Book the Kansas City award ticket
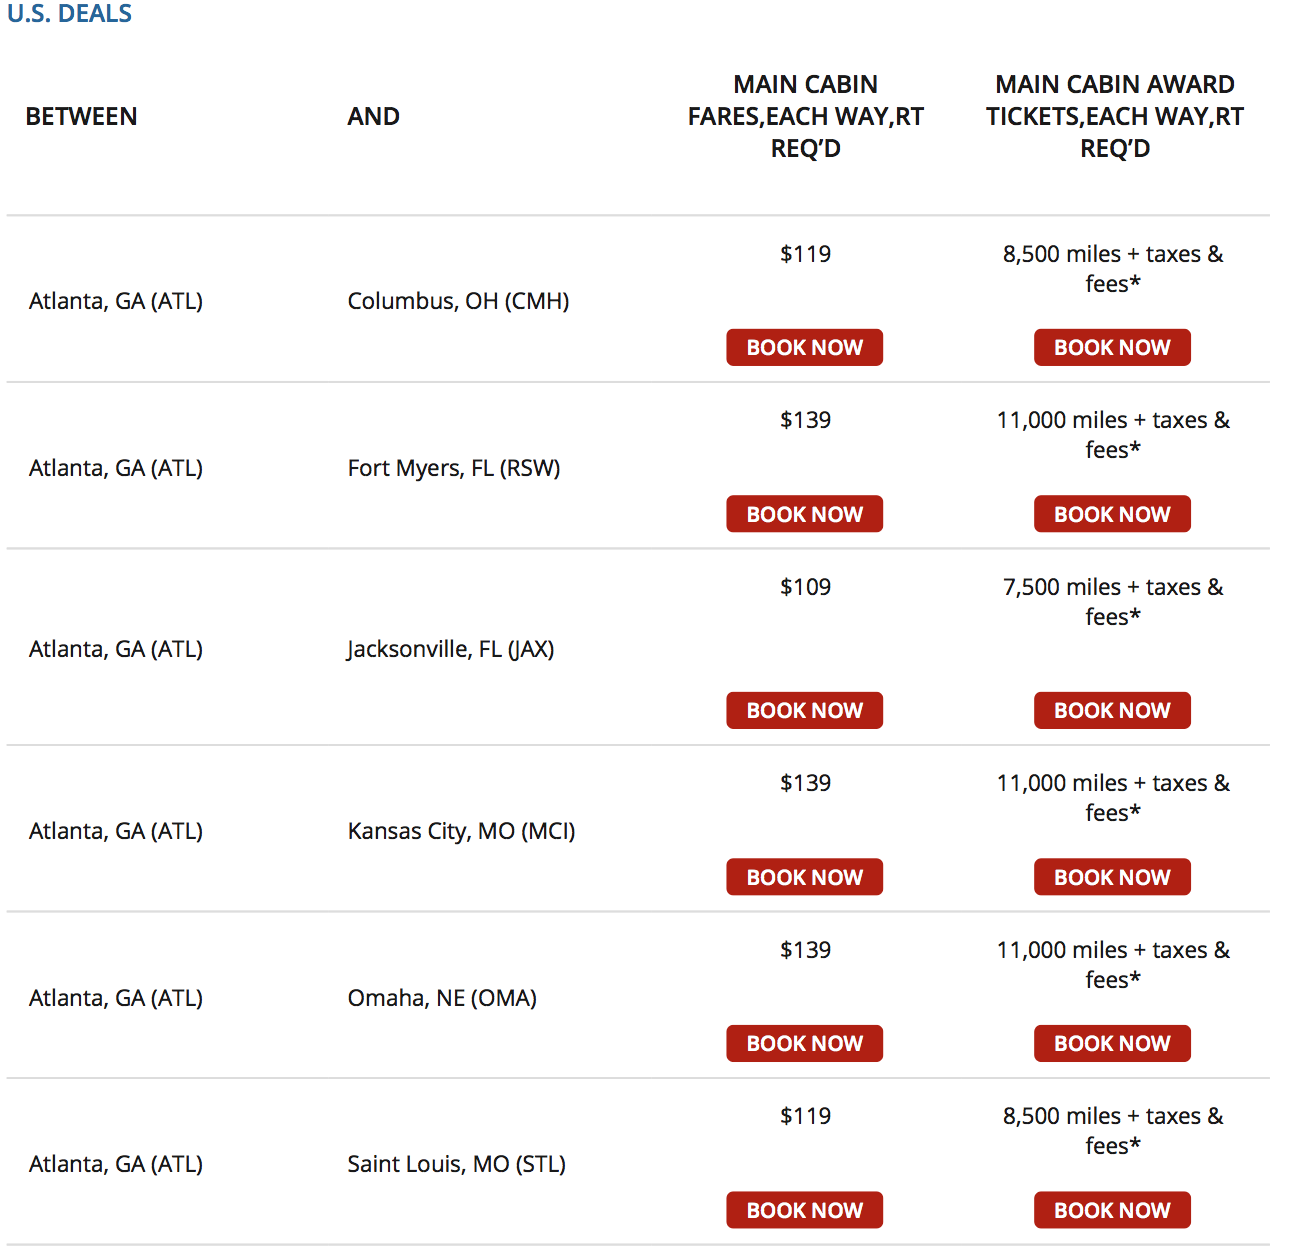This screenshot has width=1296, height=1248. point(1111,876)
